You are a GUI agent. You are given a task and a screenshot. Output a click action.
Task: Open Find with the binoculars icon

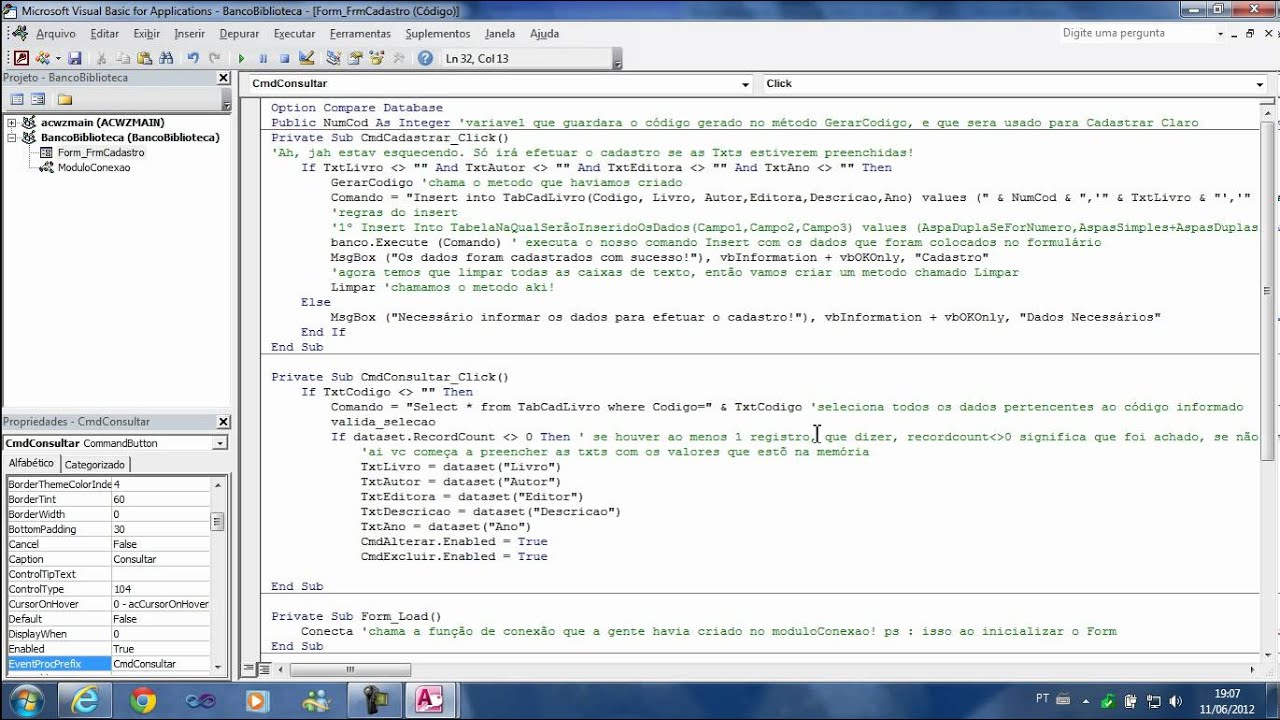pos(166,58)
